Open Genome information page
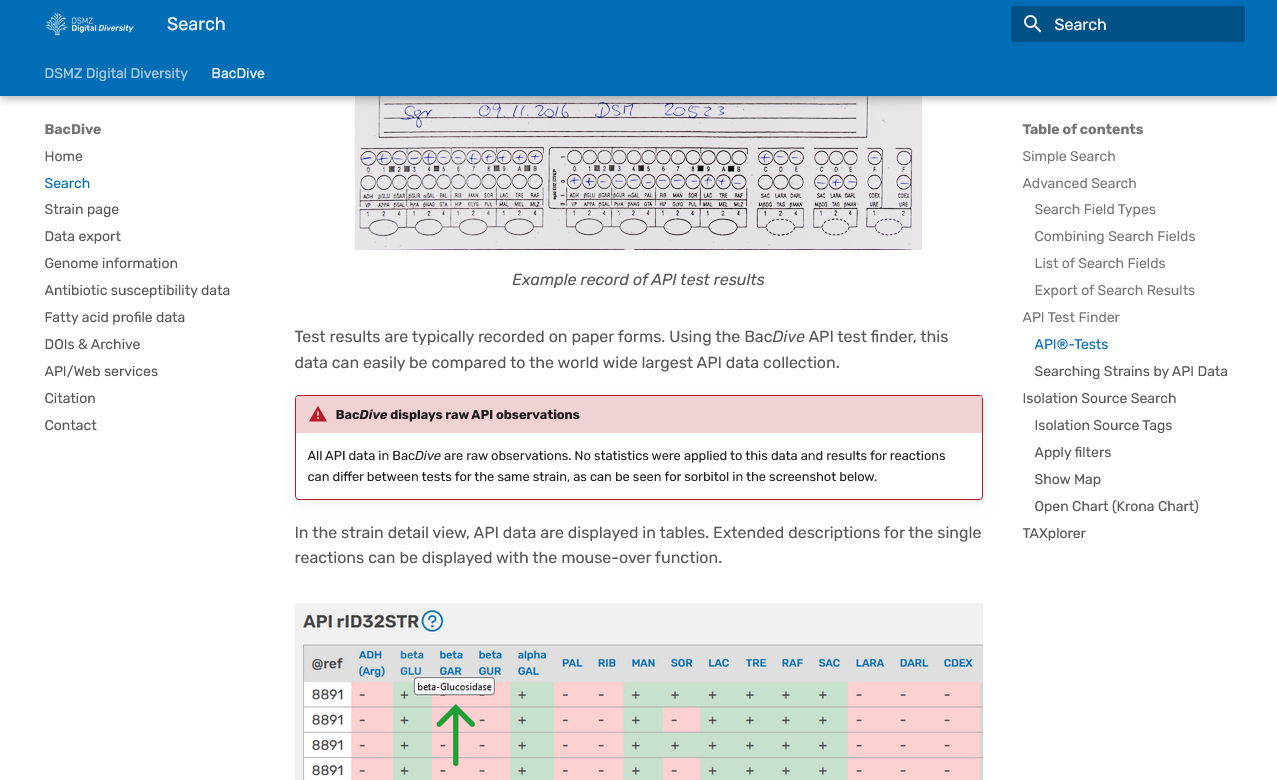The image size is (1277, 780). (x=111, y=263)
